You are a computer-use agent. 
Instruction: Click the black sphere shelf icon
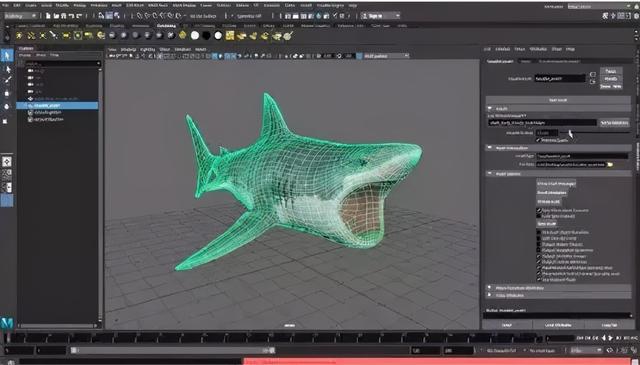pos(206,36)
